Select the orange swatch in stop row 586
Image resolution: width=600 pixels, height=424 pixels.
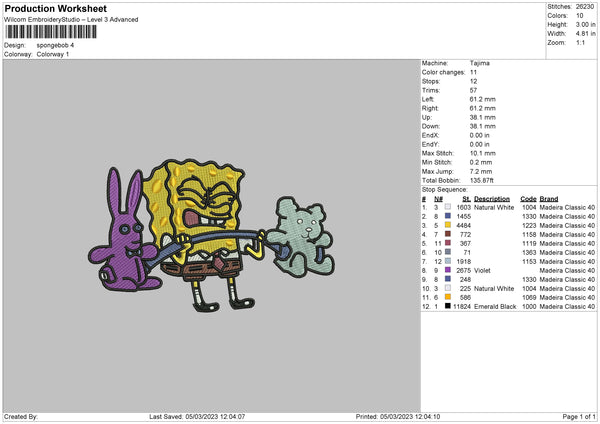(x=447, y=297)
